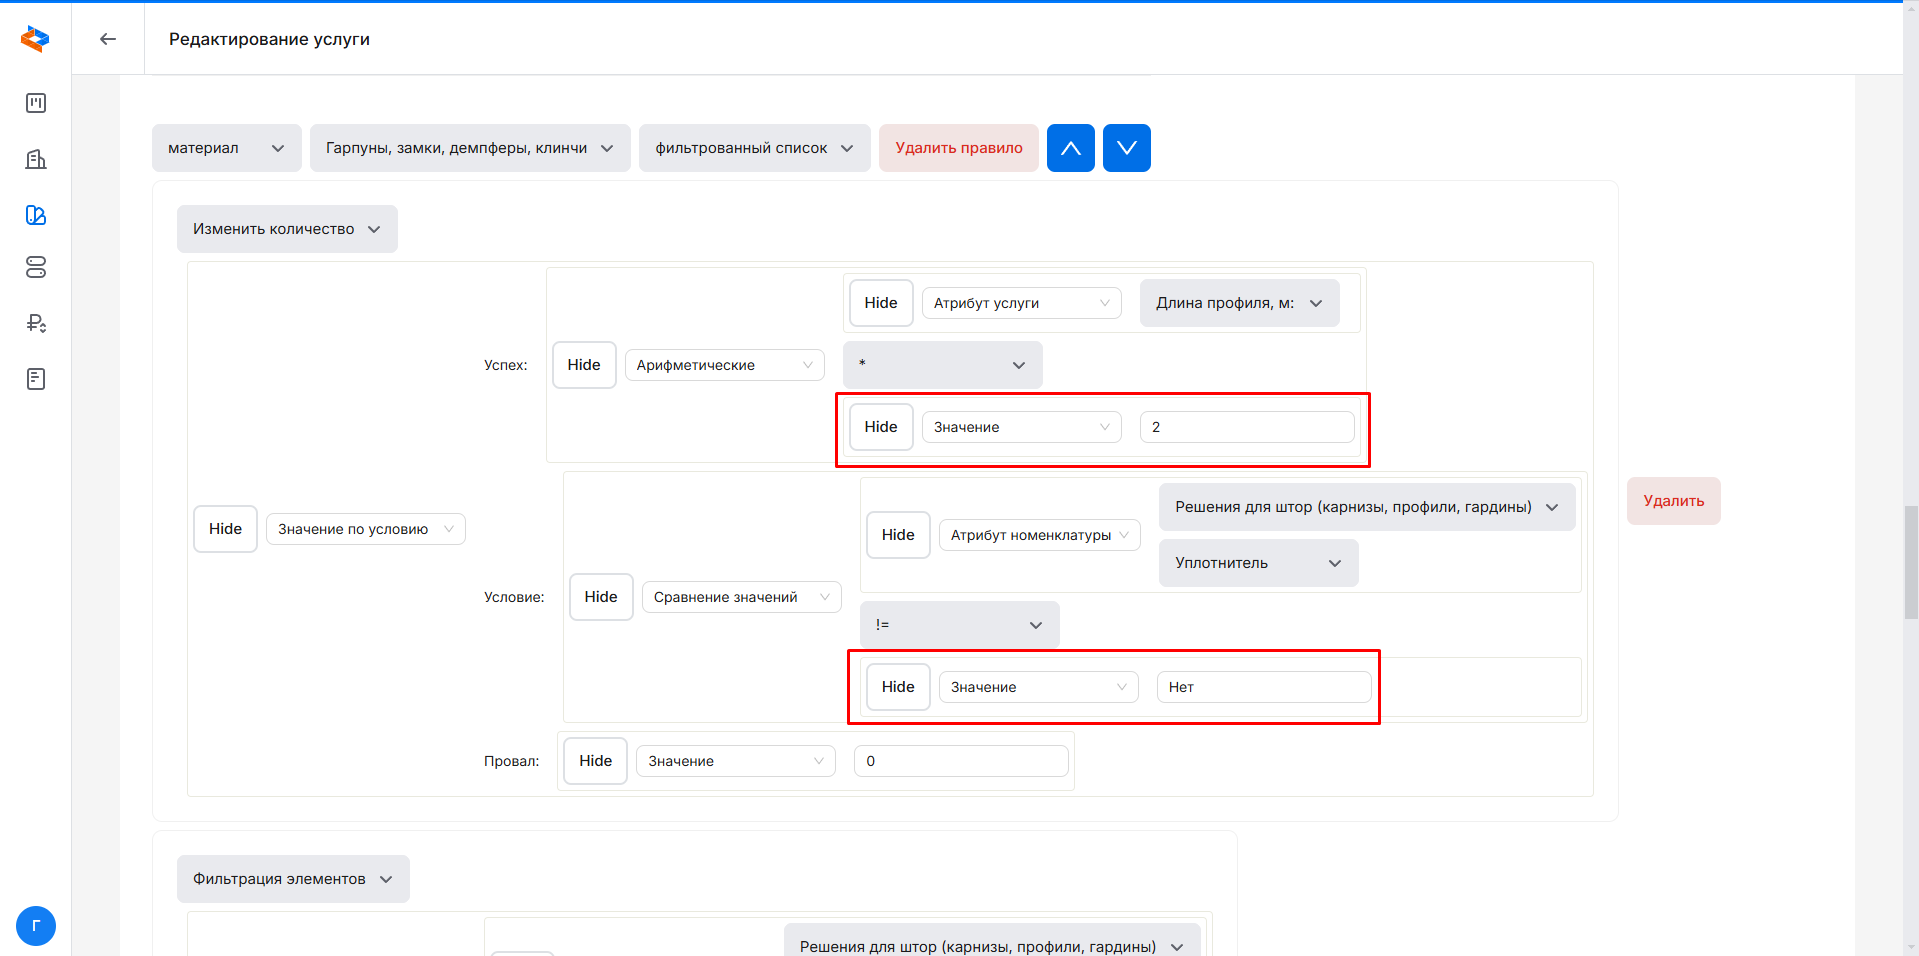The width and height of the screenshot is (1919, 956).
Task: Expand the материал dropdown
Action: coord(226,148)
